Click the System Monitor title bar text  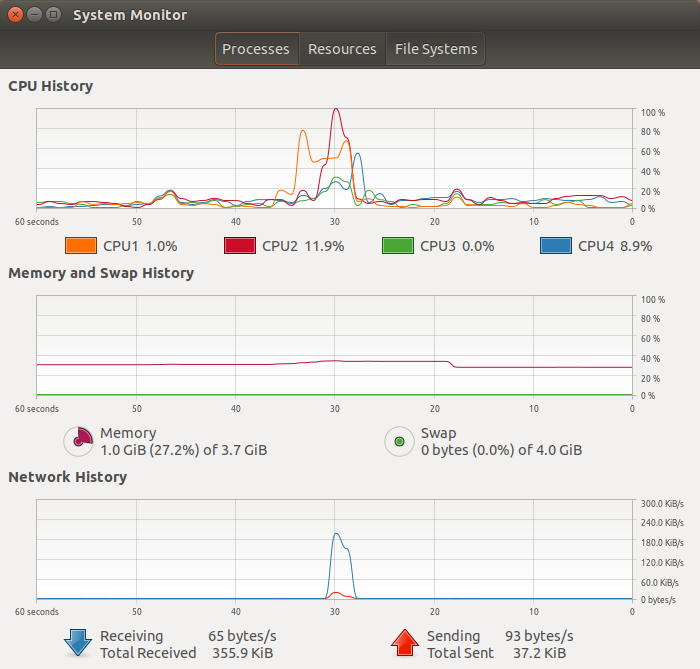click(130, 15)
